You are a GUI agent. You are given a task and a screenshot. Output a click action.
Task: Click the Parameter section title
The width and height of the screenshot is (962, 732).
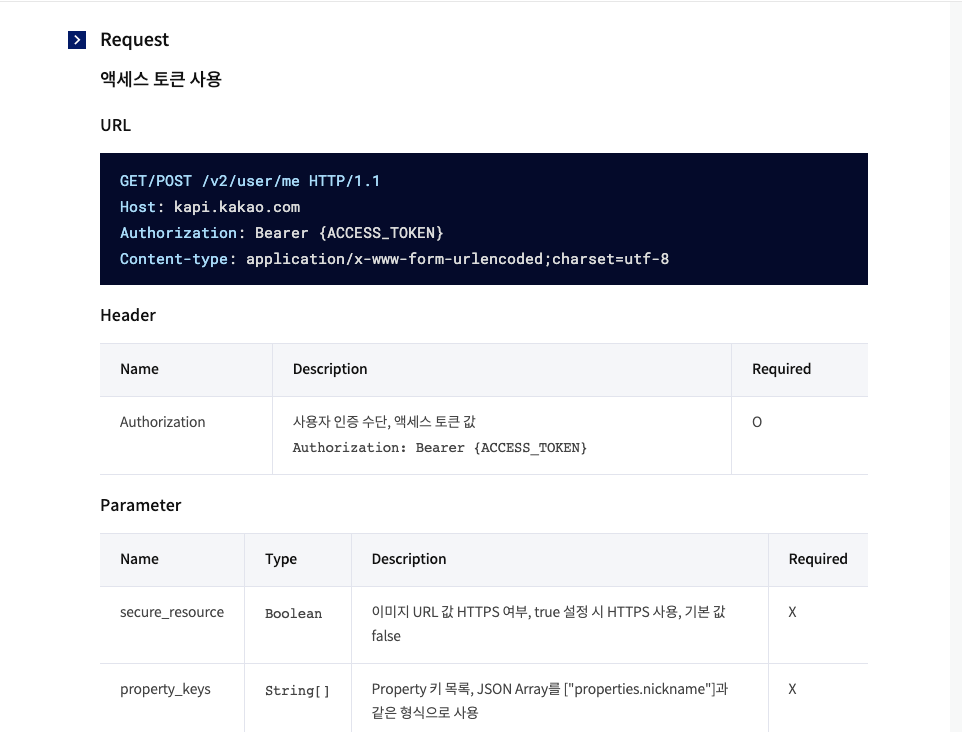[x=141, y=505]
